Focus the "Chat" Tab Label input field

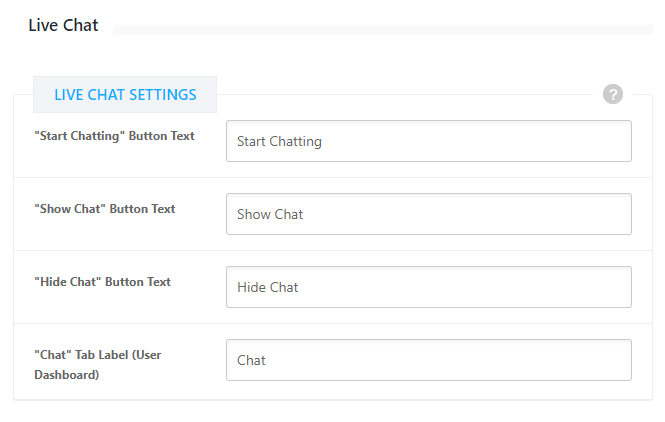(428, 360)
